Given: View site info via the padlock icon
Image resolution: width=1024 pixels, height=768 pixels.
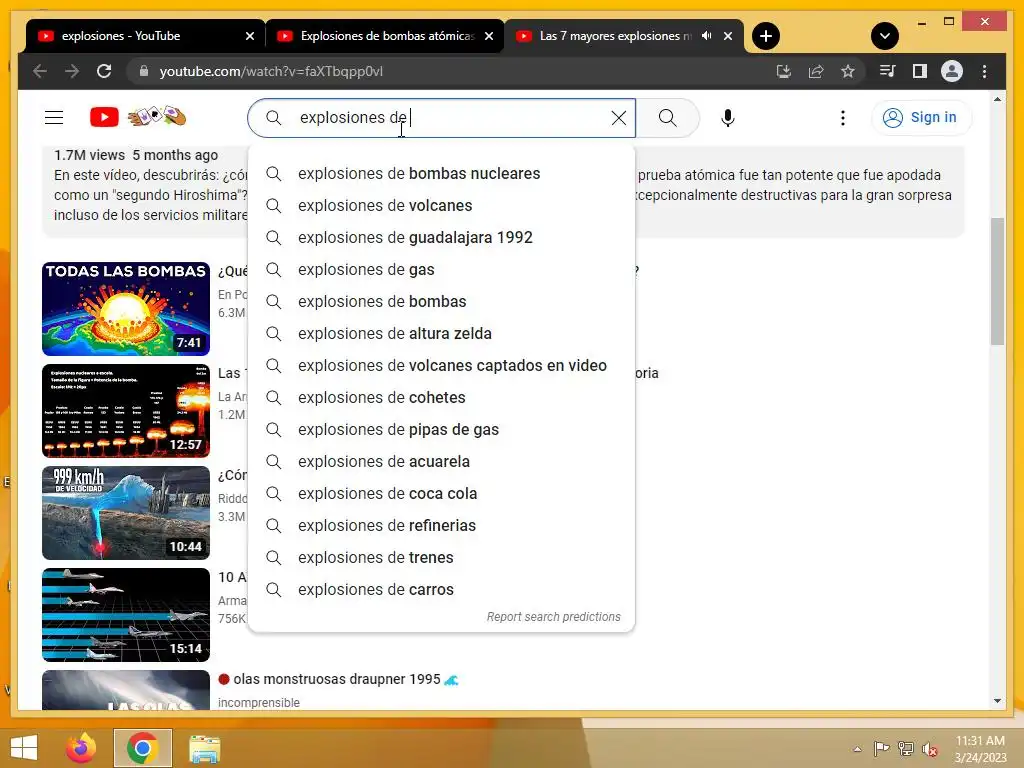Looking at the screenshot, I should click(144, 71).
